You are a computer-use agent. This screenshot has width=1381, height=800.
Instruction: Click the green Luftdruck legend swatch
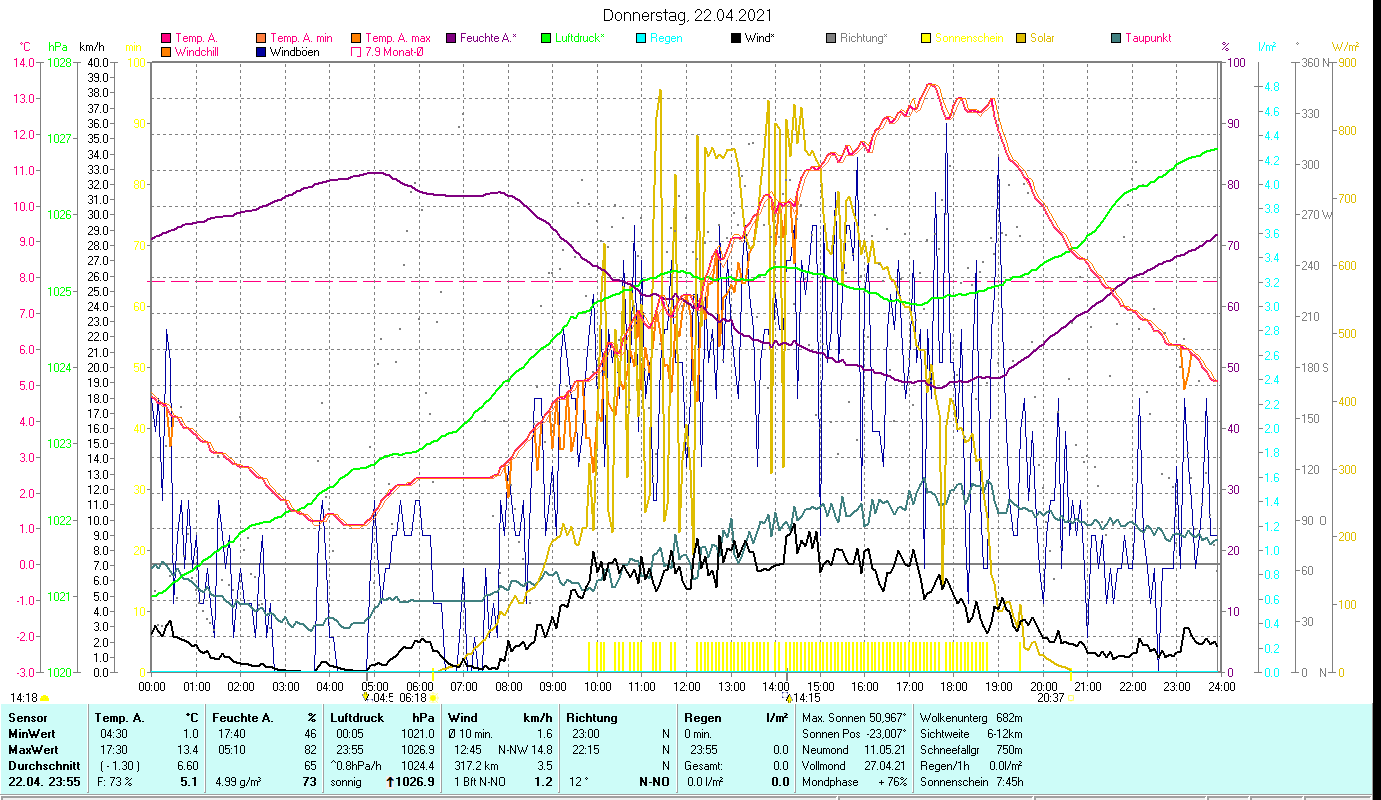pyautogui.click(x=546, y=38)
